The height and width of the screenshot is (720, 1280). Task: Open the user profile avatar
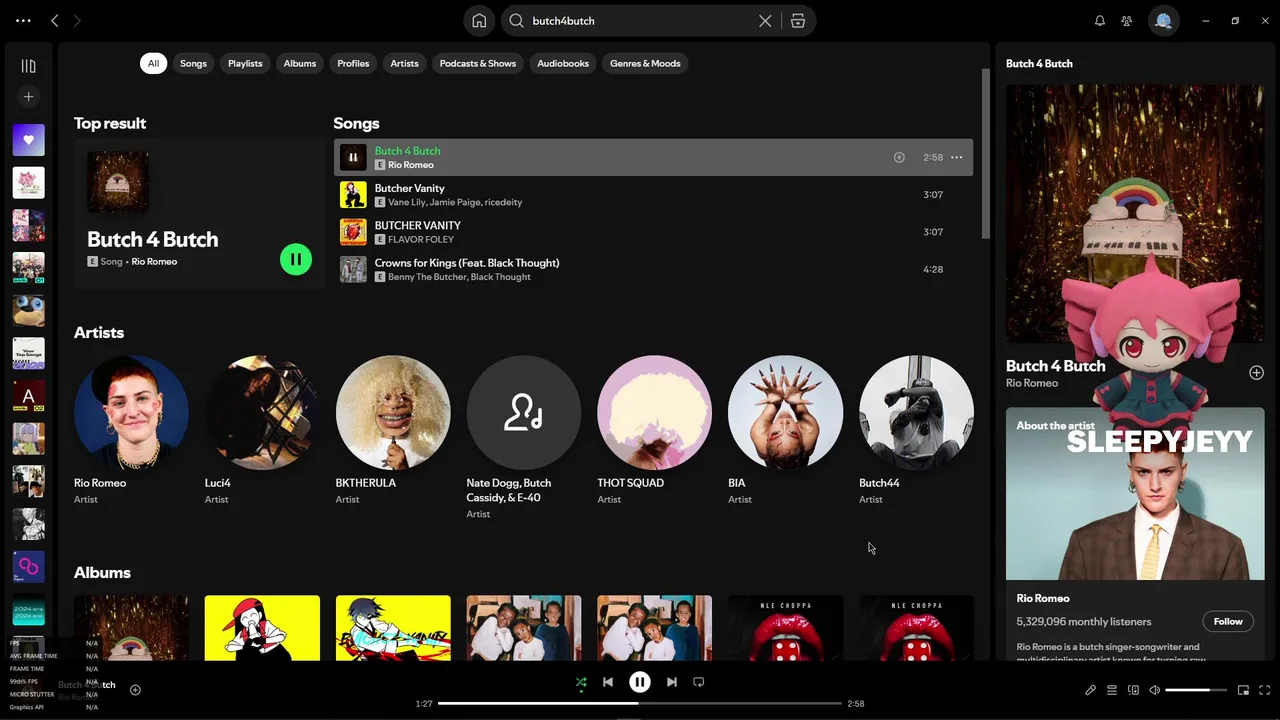(x=1163, y=21)
